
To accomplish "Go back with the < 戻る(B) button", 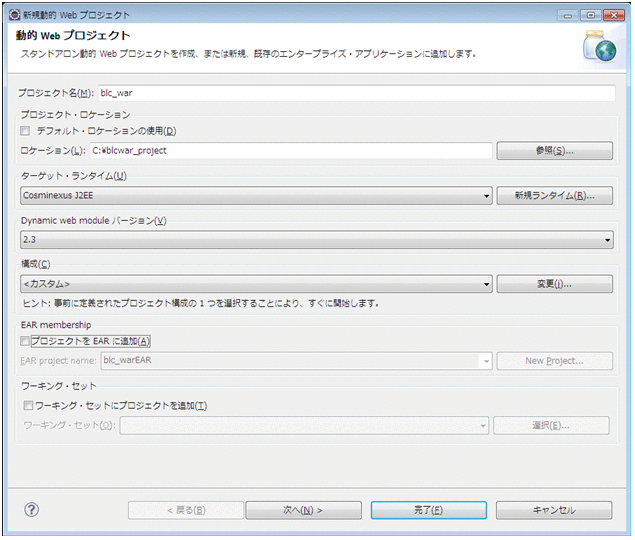I will (186, 510).
